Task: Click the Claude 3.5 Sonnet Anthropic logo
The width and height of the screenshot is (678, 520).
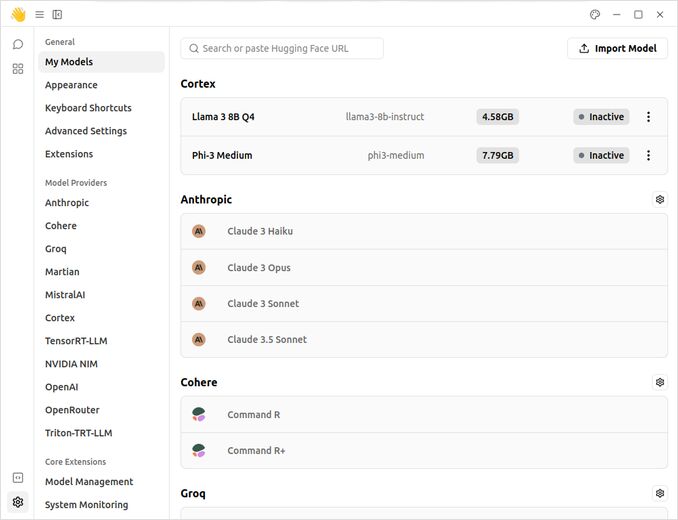Action: pos(199,340)
